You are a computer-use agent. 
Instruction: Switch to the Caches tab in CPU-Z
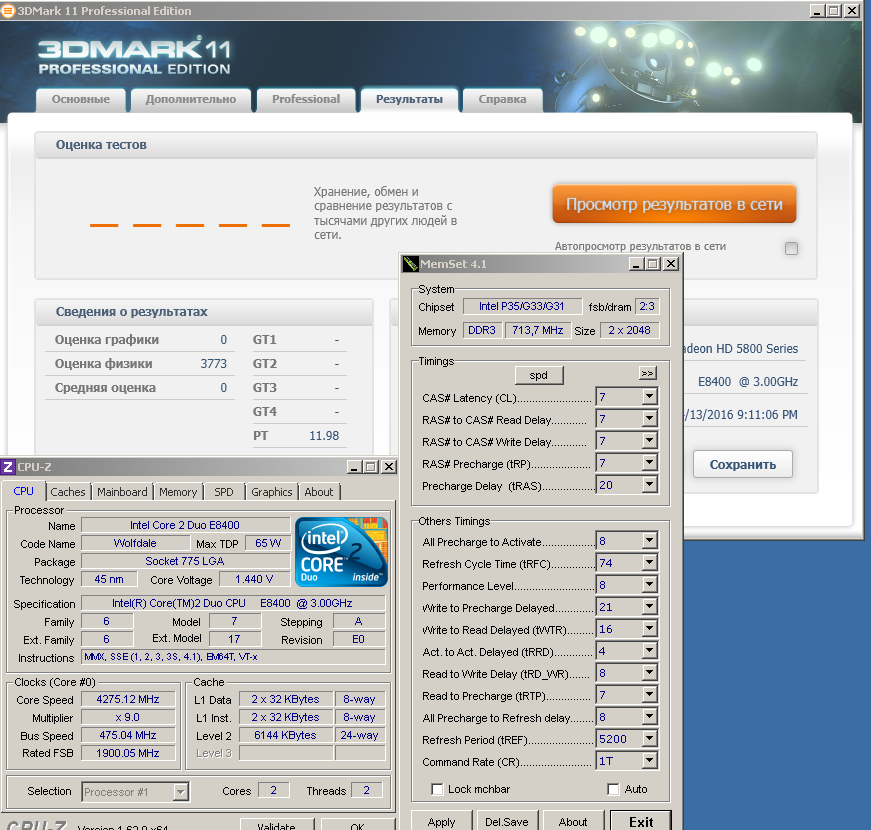tap(68, 492)
